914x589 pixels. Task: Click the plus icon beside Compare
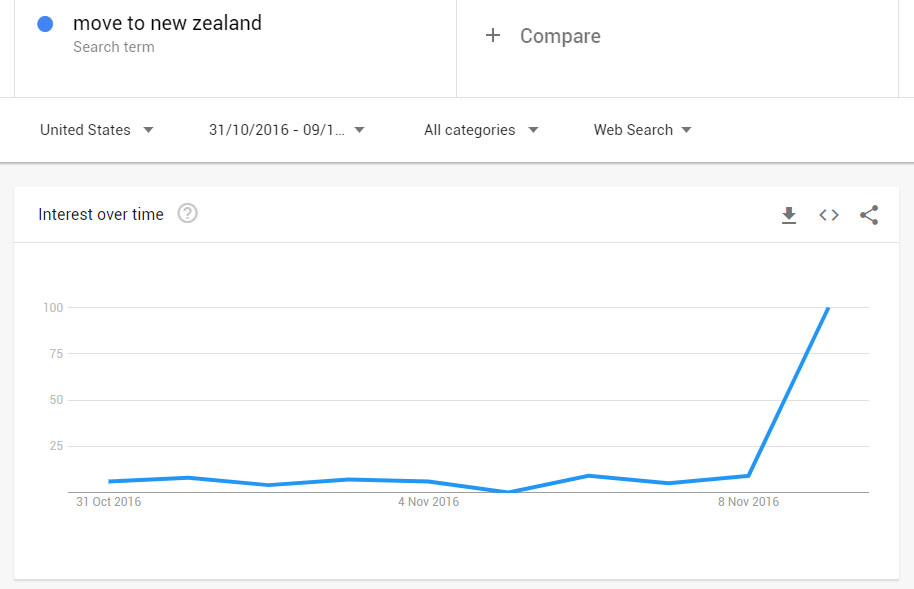pos(492,36)
